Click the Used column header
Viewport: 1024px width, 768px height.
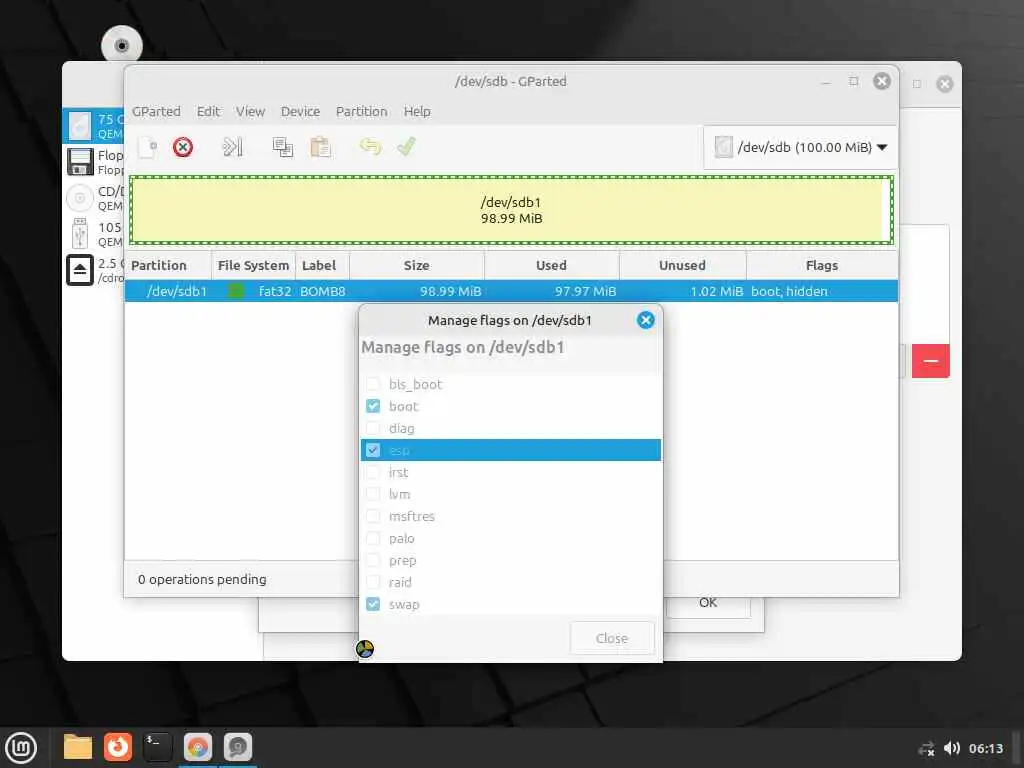click(551, 265)
